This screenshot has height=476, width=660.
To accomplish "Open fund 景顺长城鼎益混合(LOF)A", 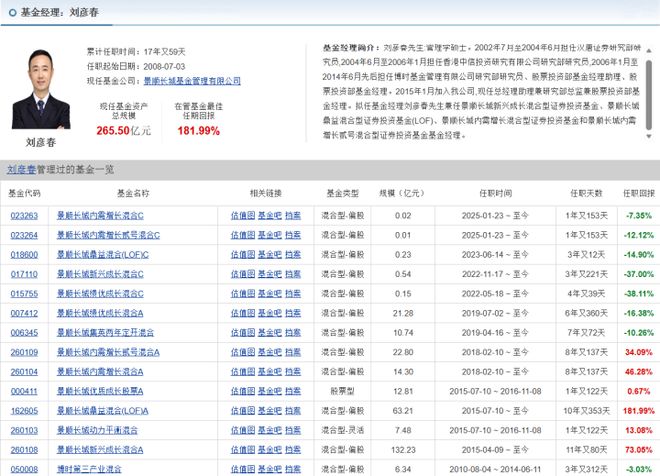I will point(103,411).
